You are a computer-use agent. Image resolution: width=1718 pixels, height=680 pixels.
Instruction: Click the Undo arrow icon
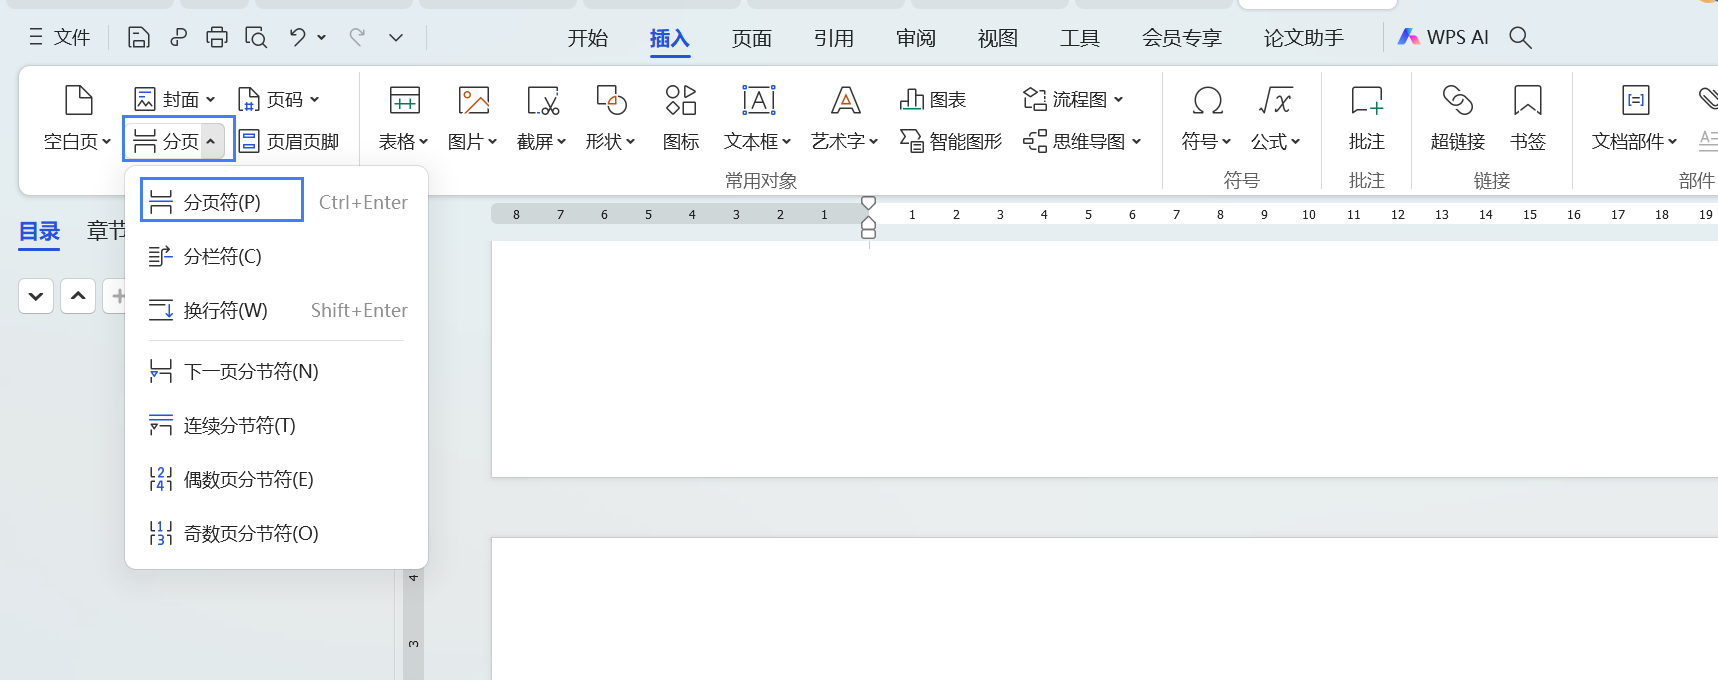click(x=297, y=38)
